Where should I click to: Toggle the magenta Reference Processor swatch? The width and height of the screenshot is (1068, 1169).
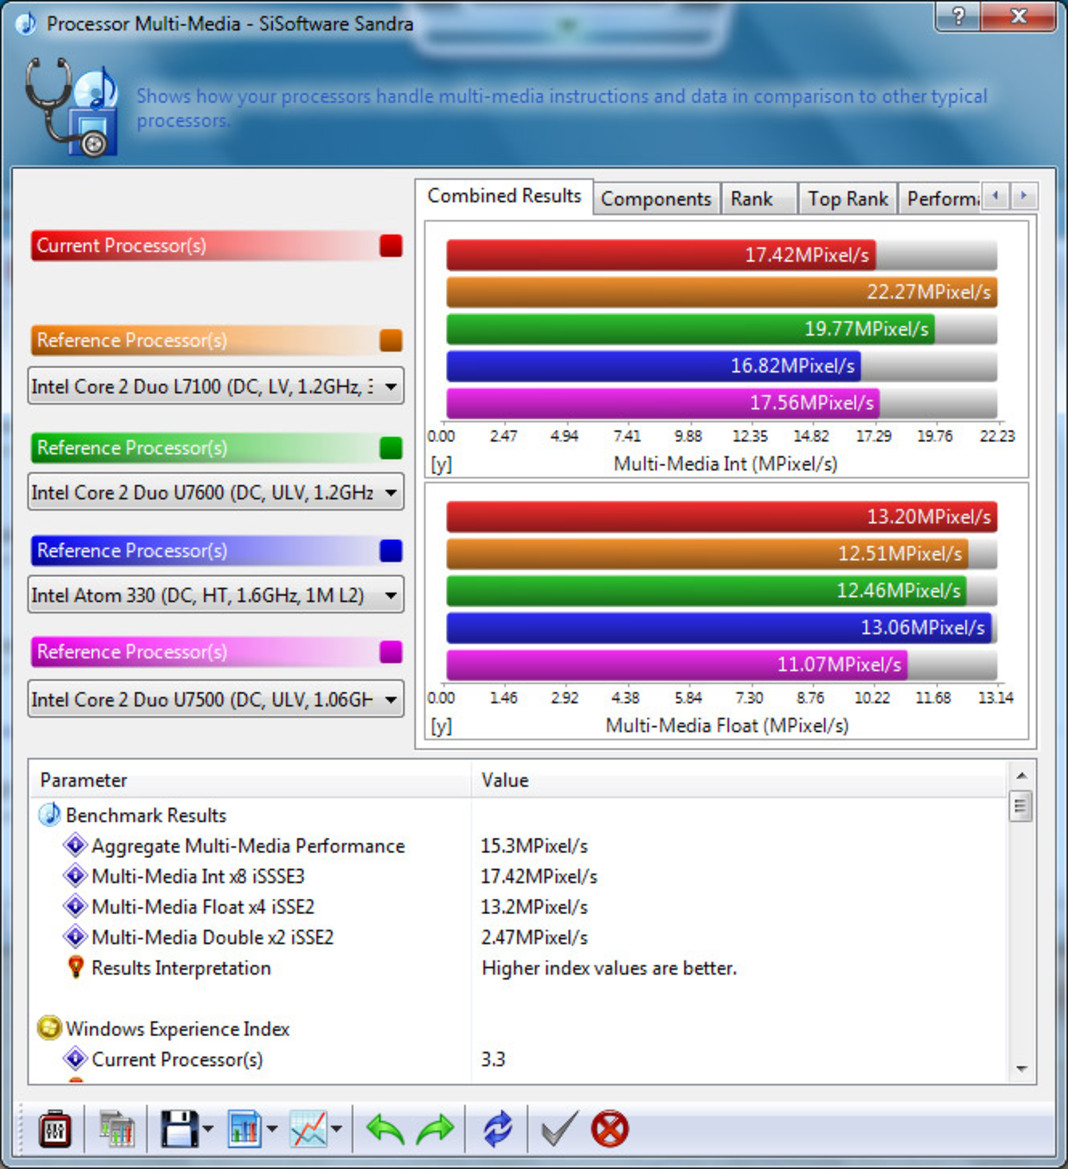(x=391, y=652)
